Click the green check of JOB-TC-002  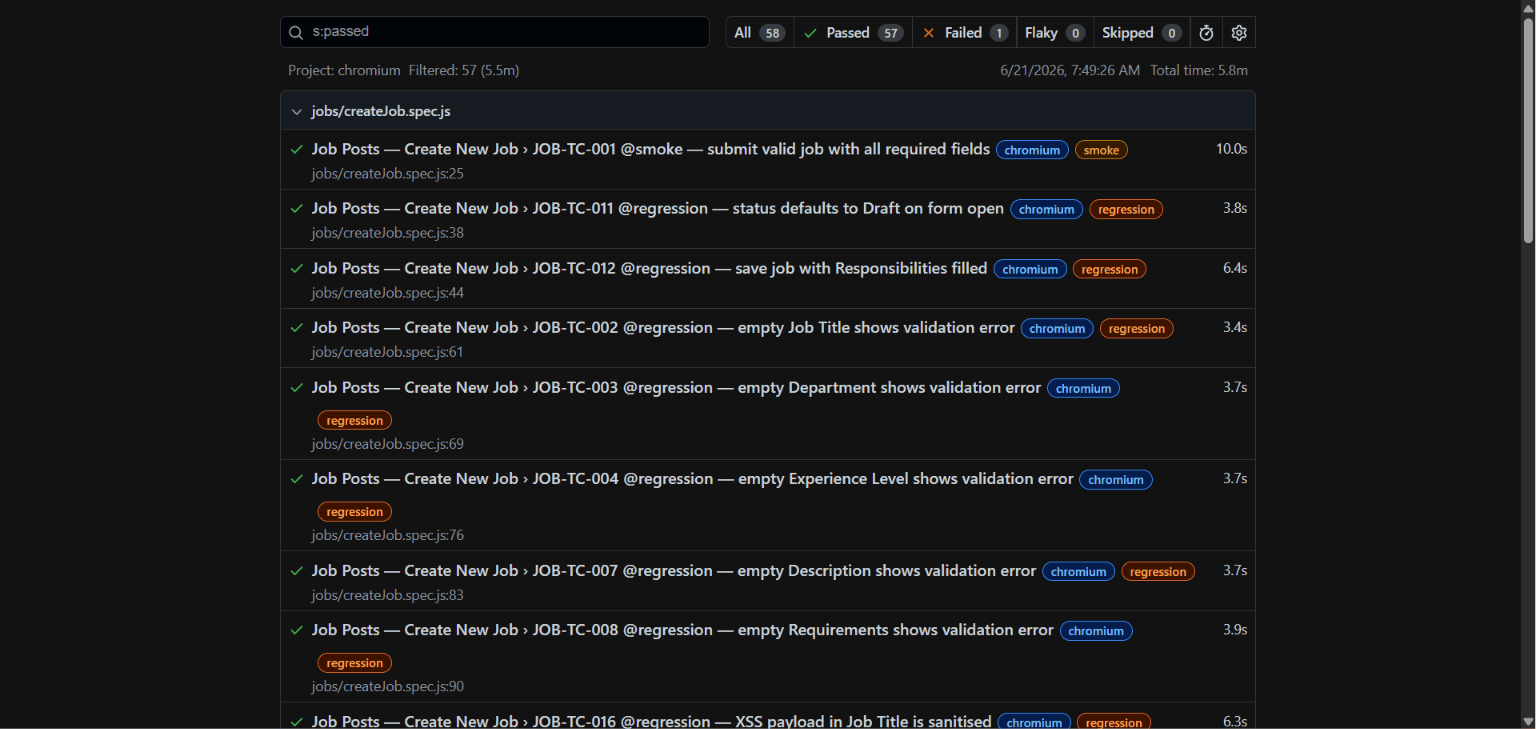click(x=297, y=328)
